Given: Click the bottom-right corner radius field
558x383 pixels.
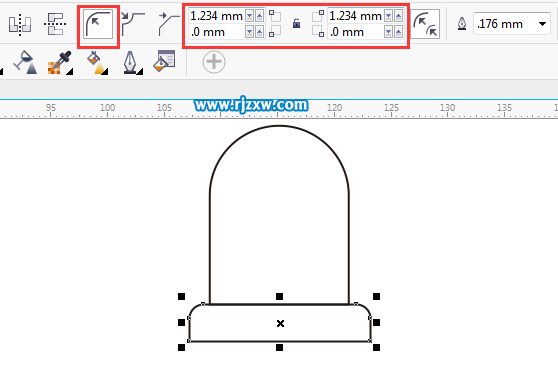Looking at the screenshot, I should pos(356,32).
